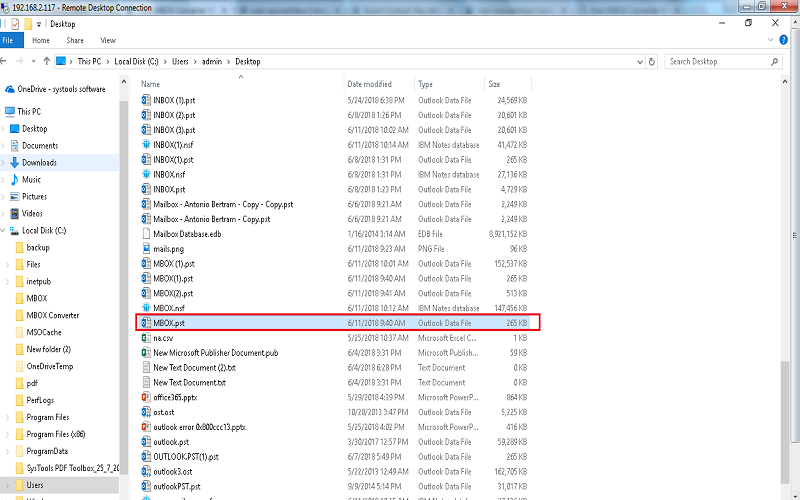This screenshot has width=800, height=500.
Task: Select the MBOX.pst file name
Action: coord(169,323)
